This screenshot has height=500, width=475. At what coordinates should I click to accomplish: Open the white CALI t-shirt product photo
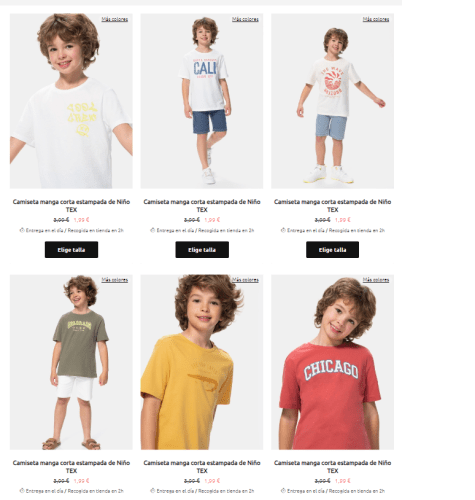coord(202,101)
